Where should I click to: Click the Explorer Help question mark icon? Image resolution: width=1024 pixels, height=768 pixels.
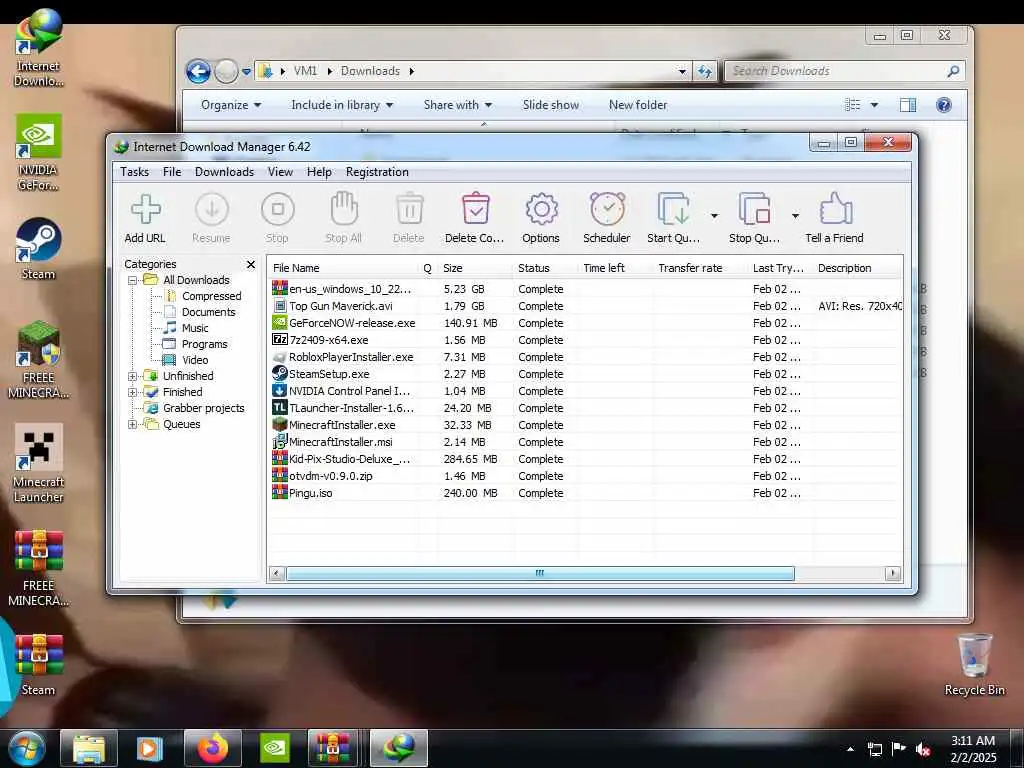pos(944,104)
